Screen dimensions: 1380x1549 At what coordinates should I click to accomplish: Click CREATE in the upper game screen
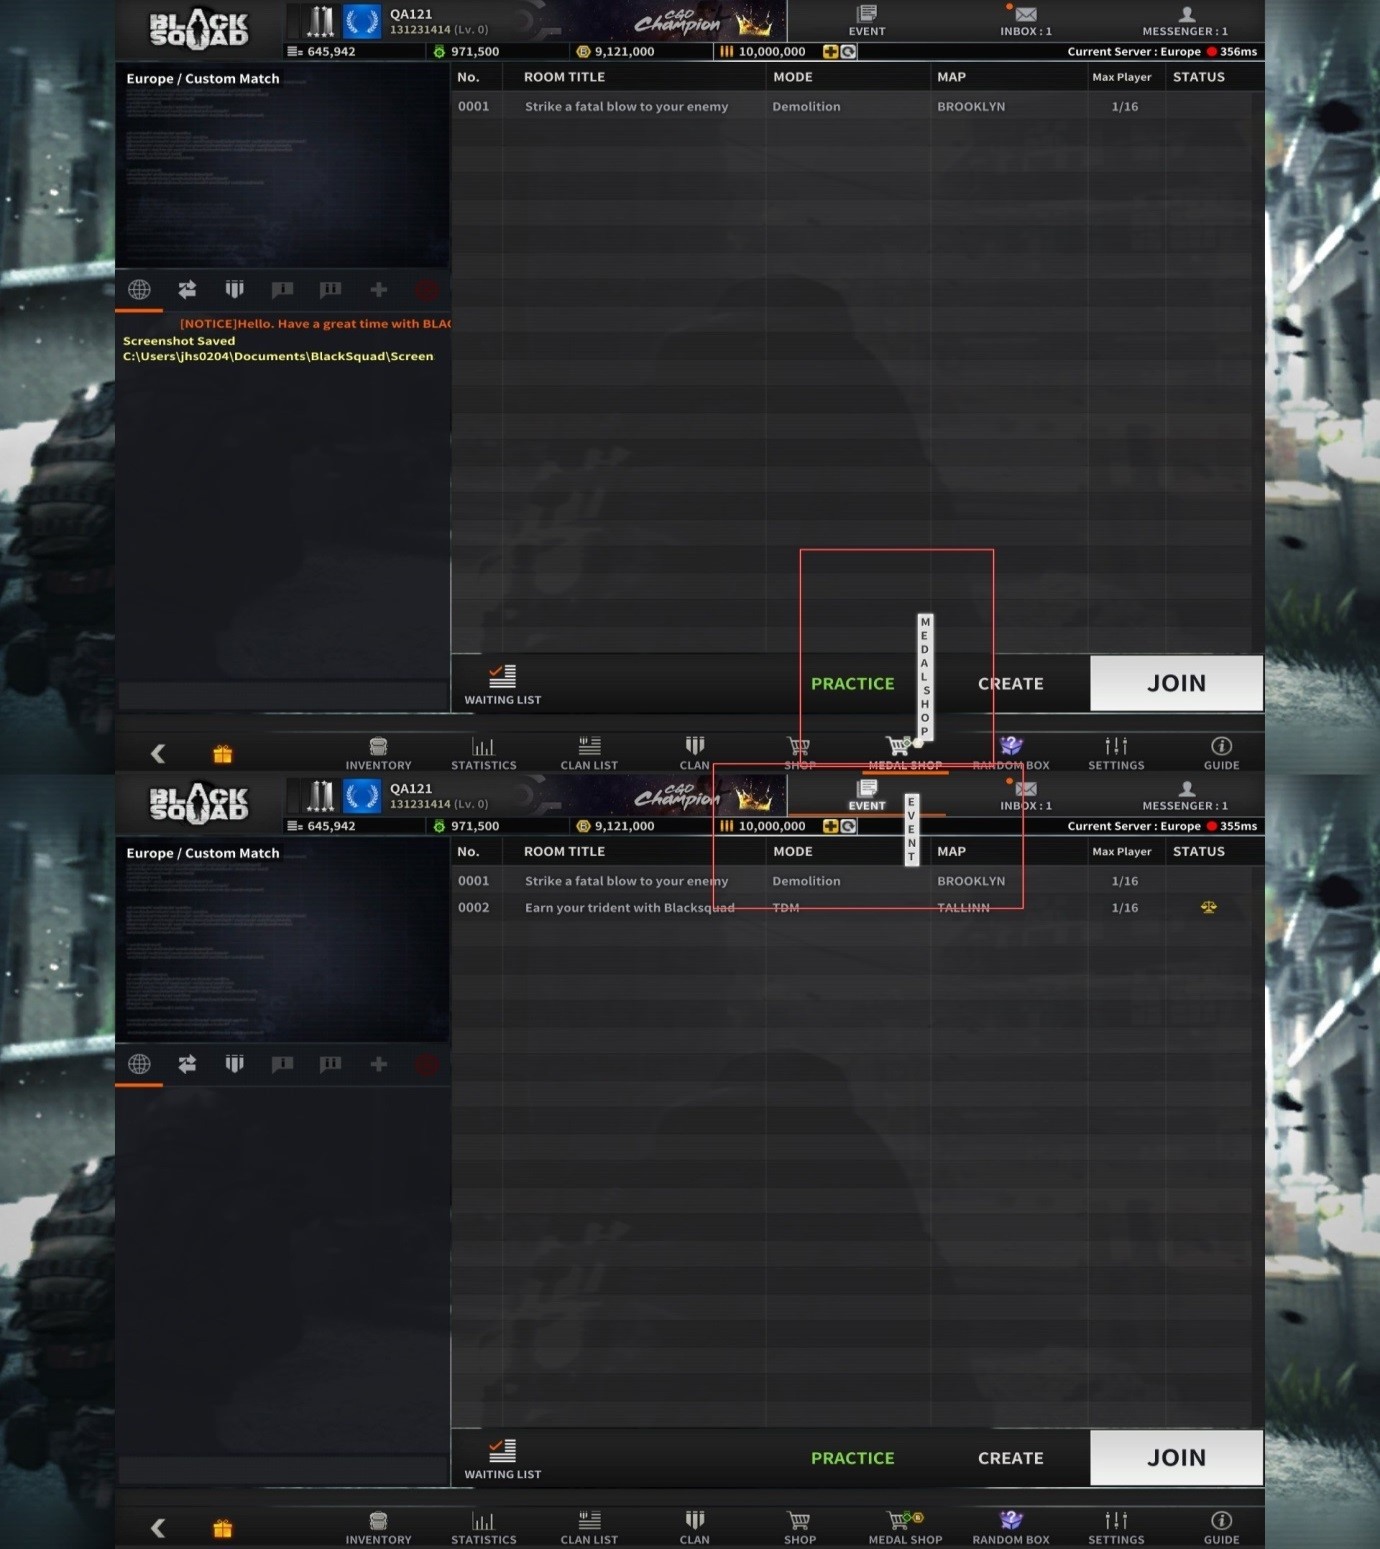(x=1011, y=684)
